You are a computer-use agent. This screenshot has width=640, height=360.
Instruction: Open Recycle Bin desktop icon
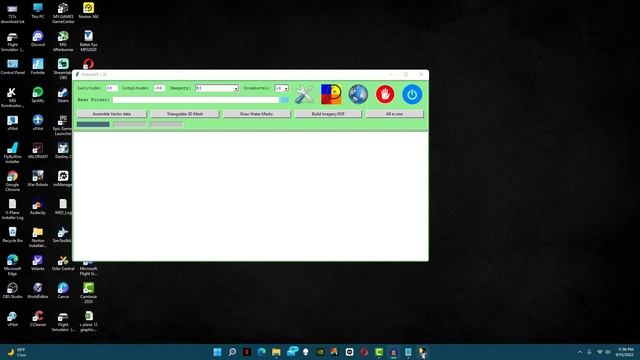pyautogui.click(x=13, y=235)
